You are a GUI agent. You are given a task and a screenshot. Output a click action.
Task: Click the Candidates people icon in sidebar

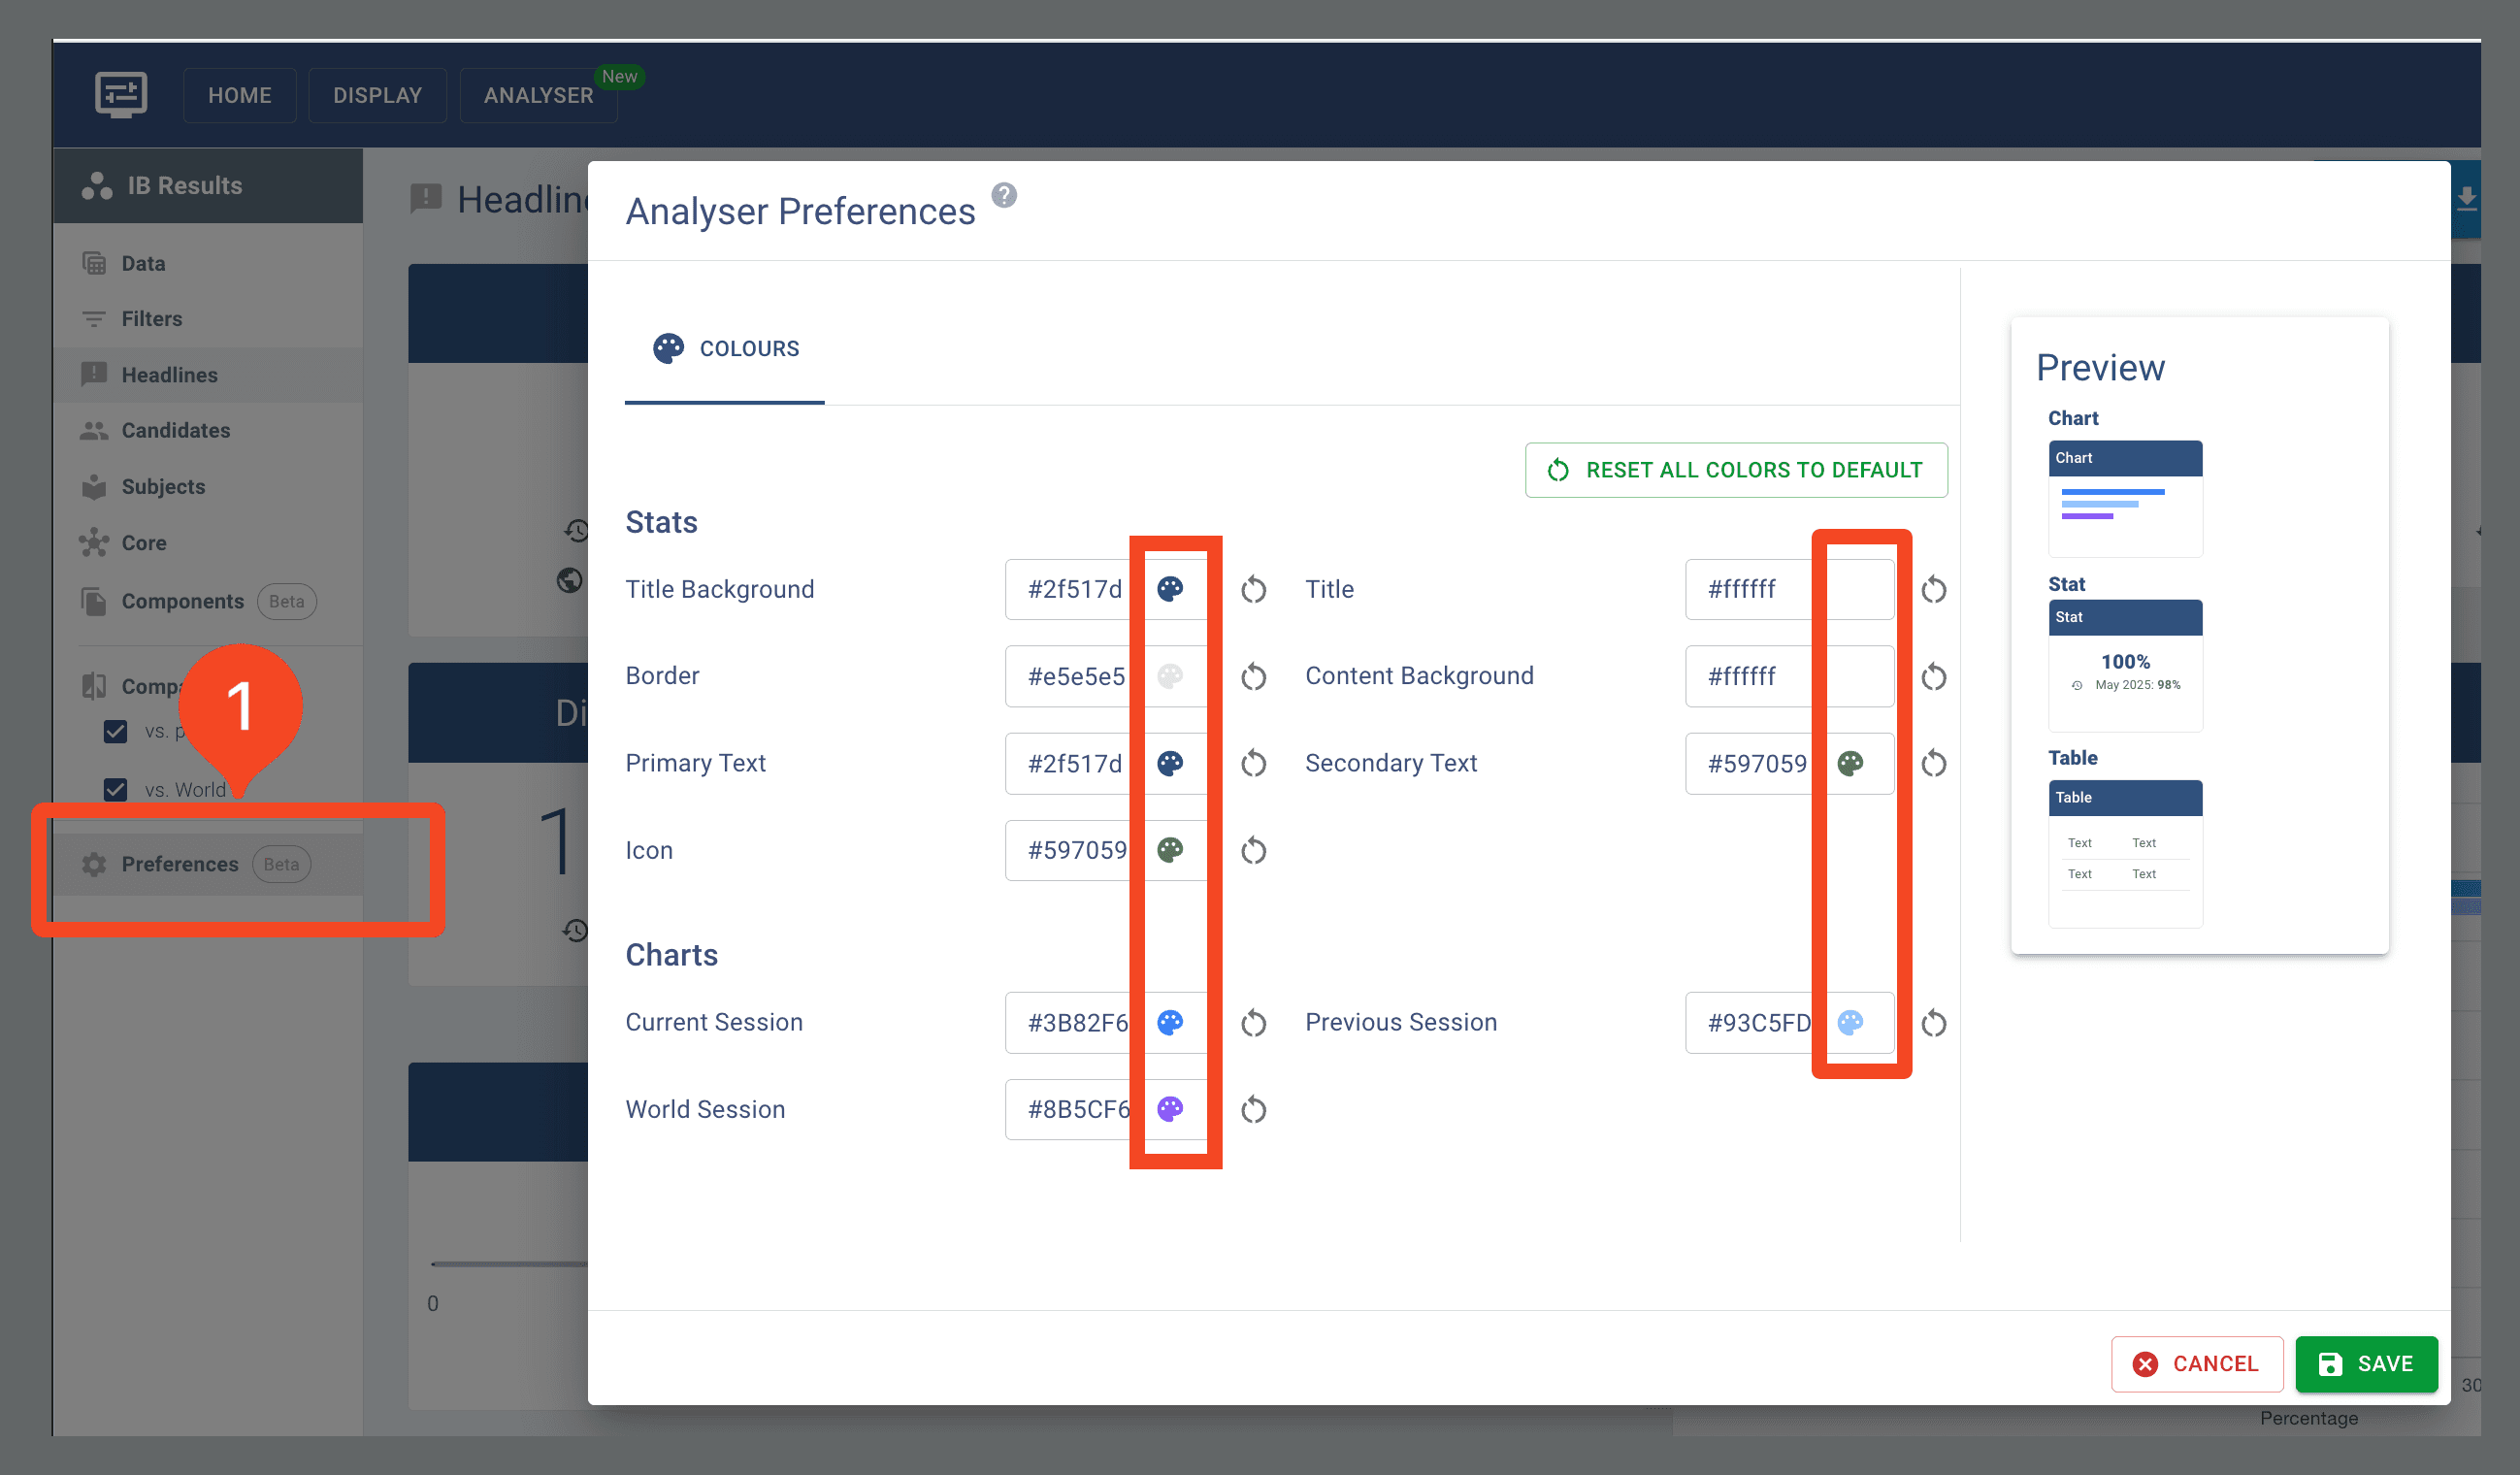tap(94, 430)
